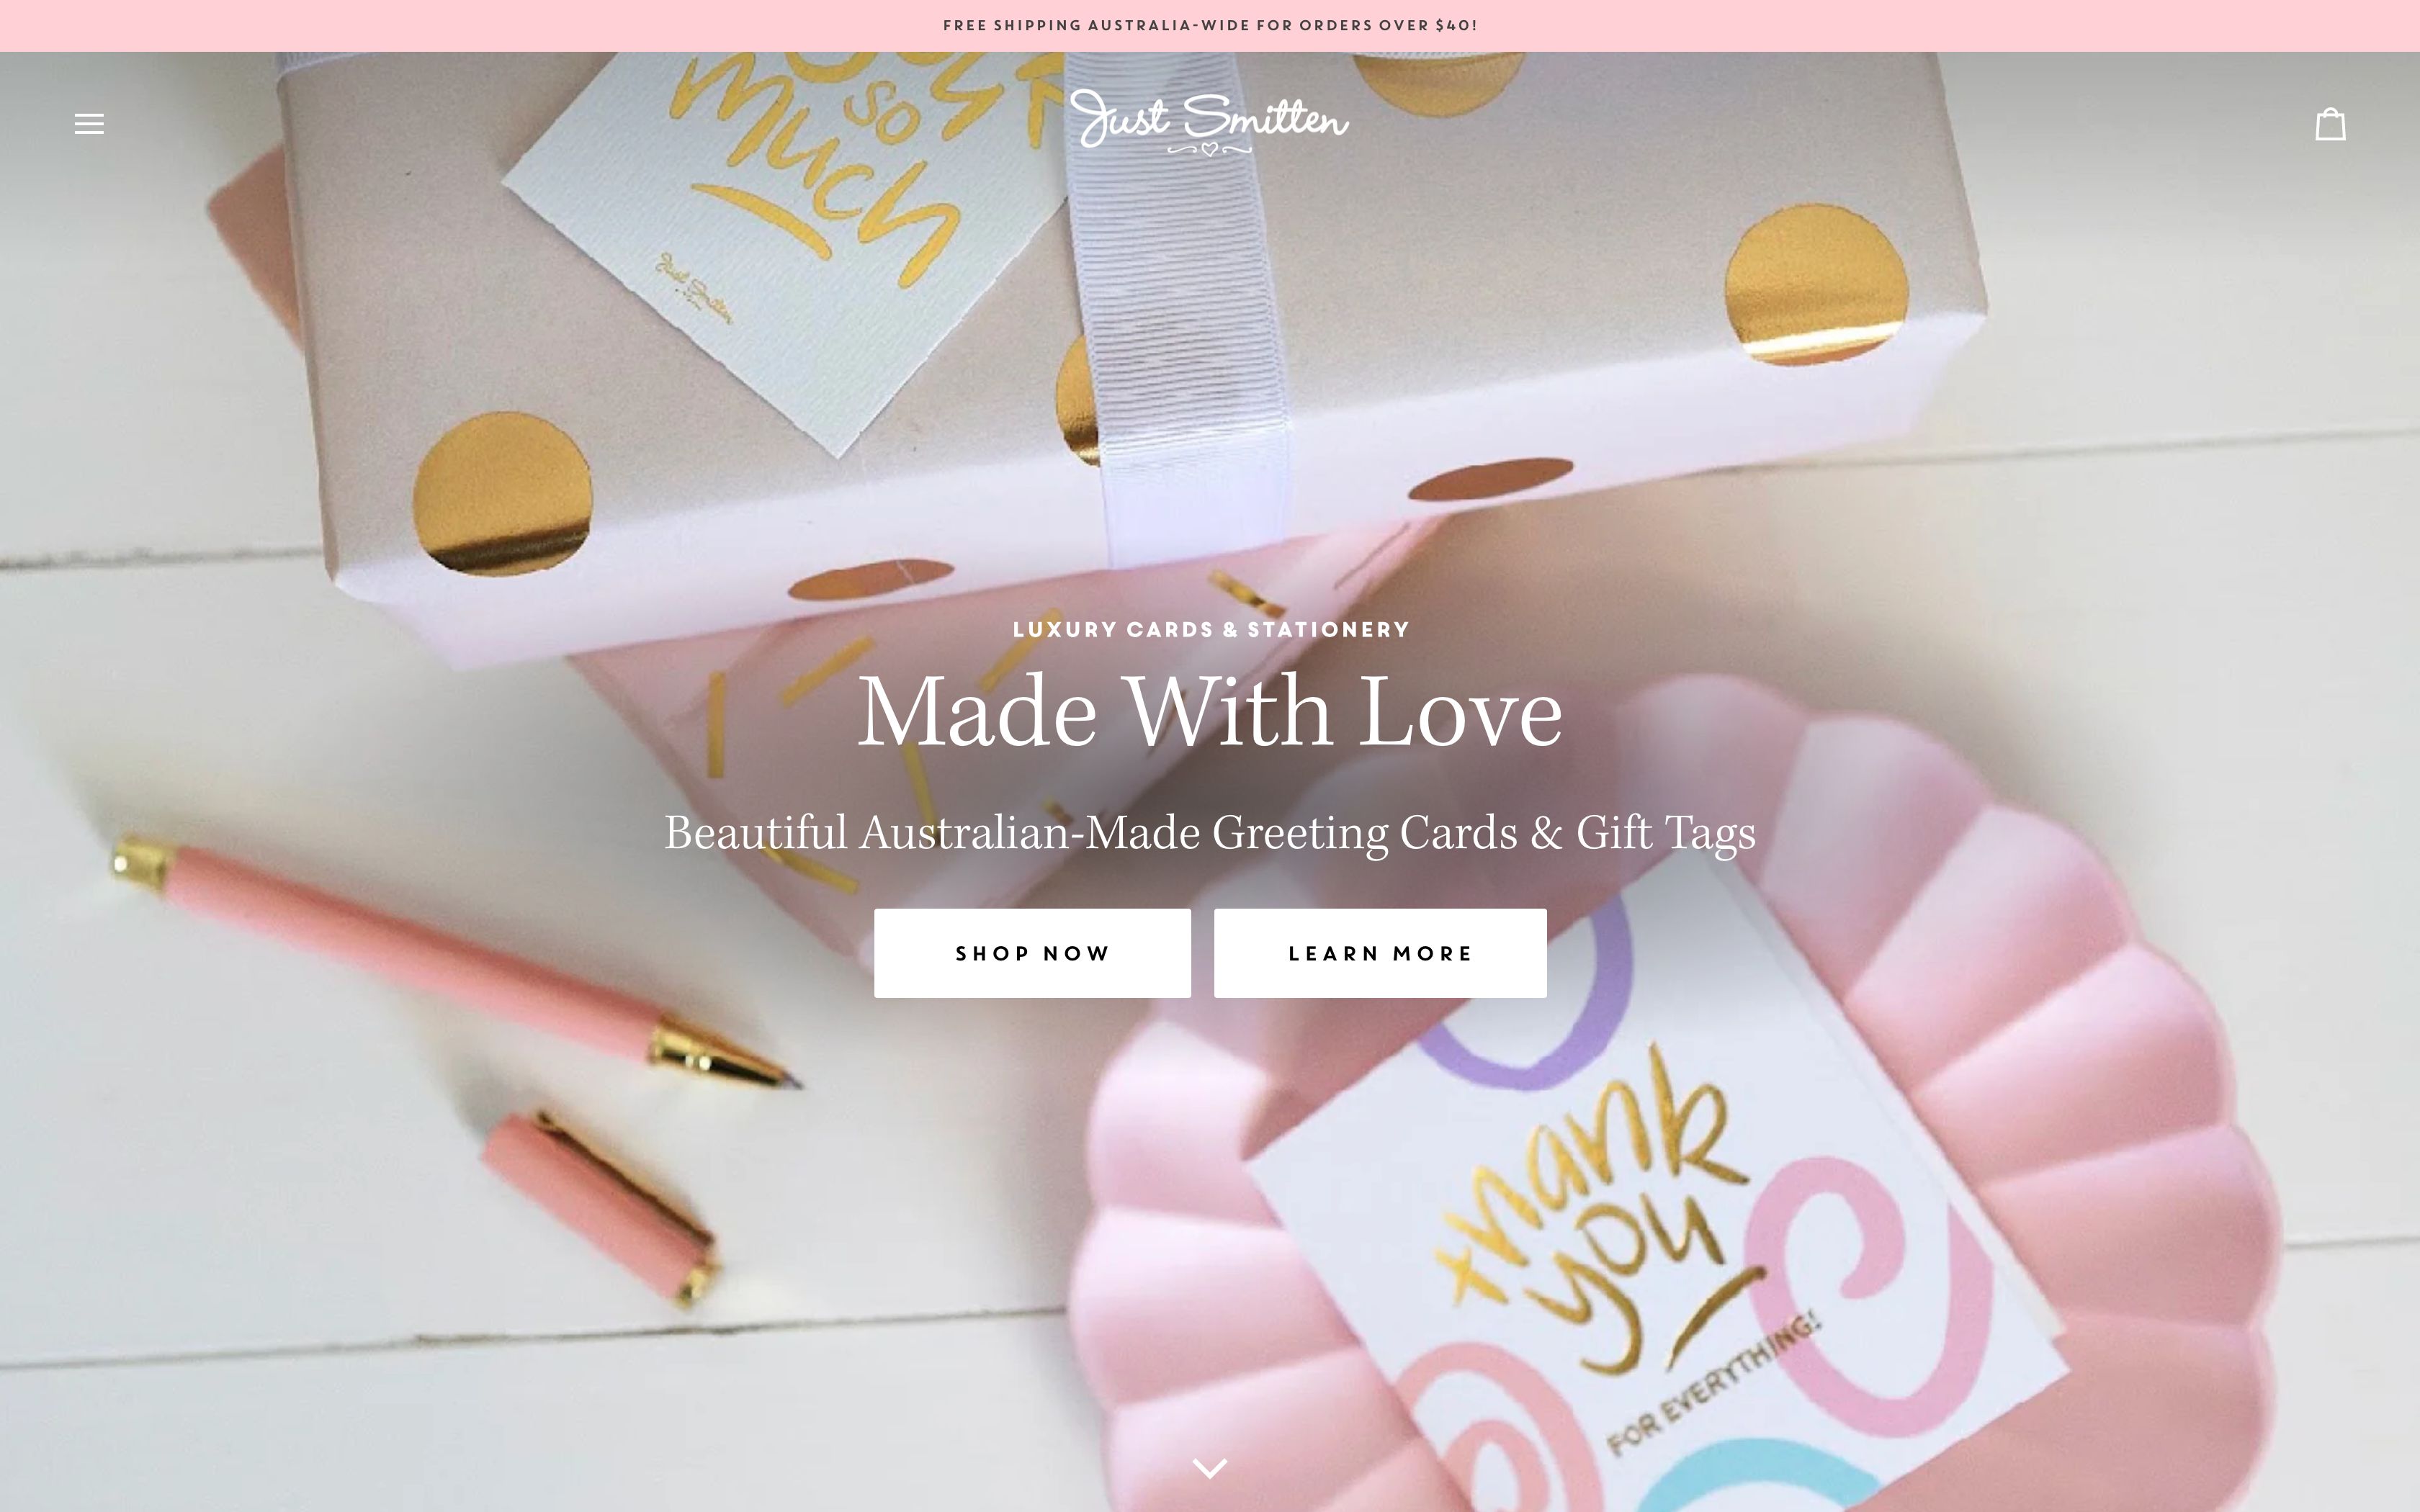This screenshot has height=1512, width=2420.
Task: Click the free shipping announcement text
Action: click(x=1210, y=25)
